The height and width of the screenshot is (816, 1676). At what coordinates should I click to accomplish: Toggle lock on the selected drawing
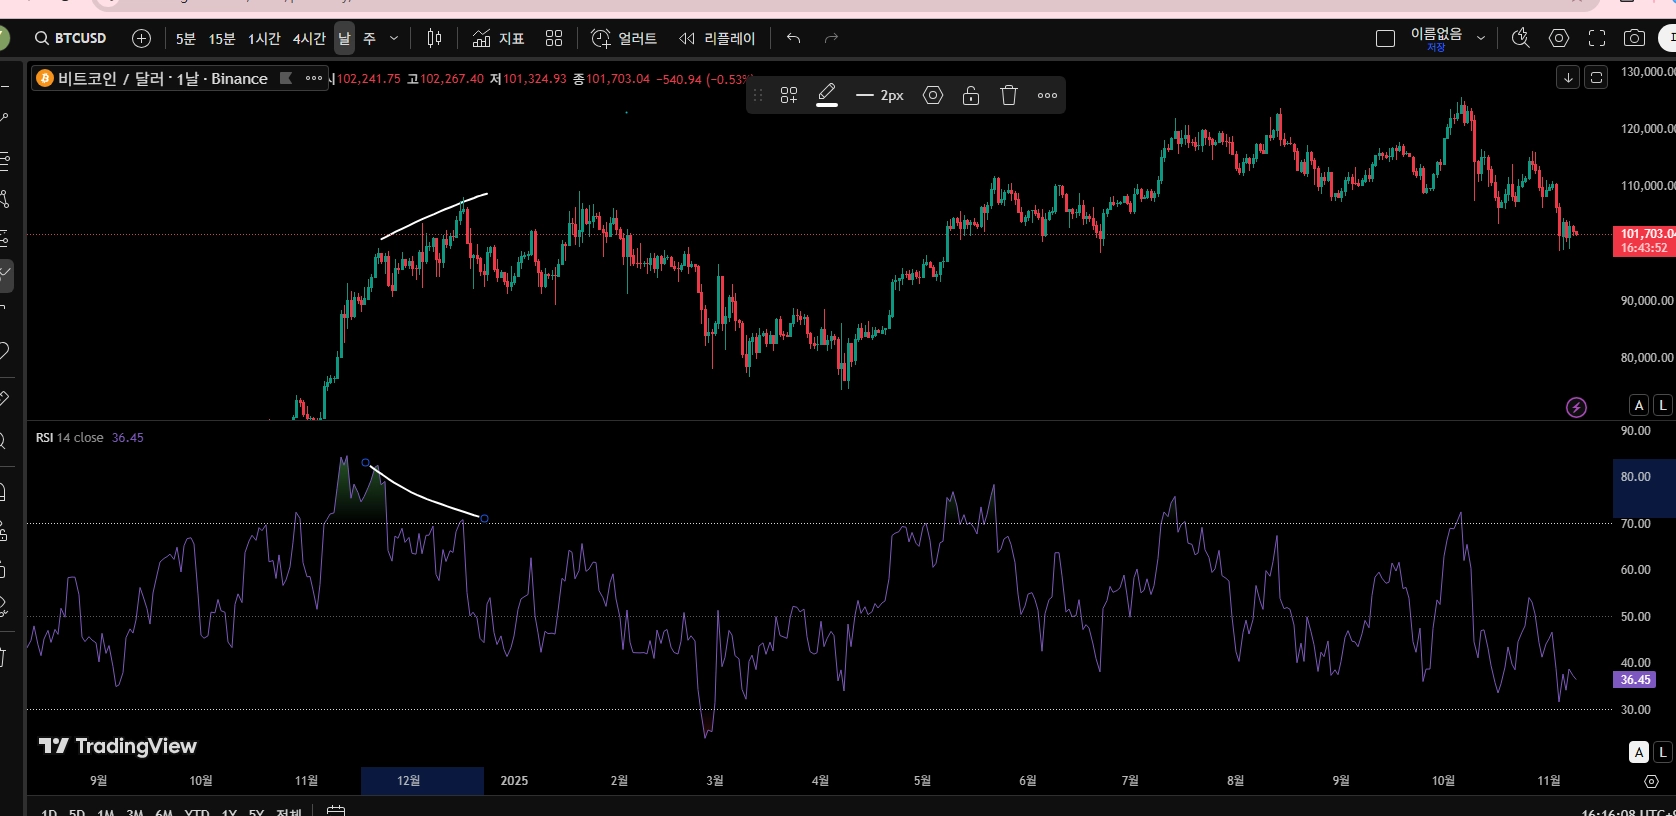(x=971, y=95)
